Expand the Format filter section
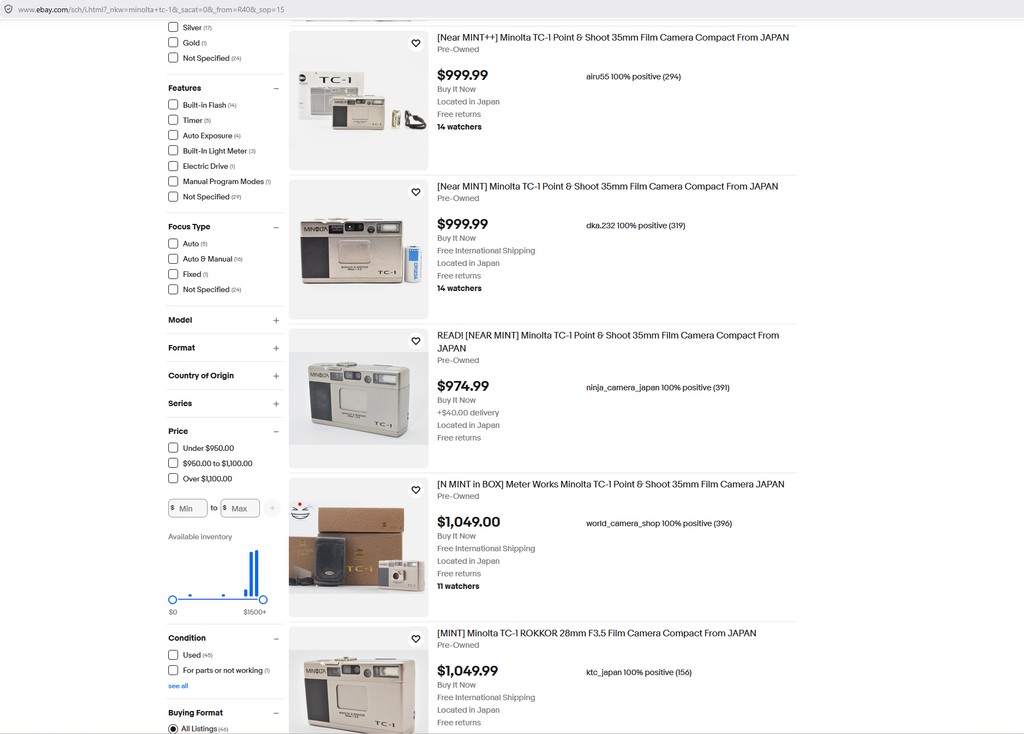 (x=276, y=348)
